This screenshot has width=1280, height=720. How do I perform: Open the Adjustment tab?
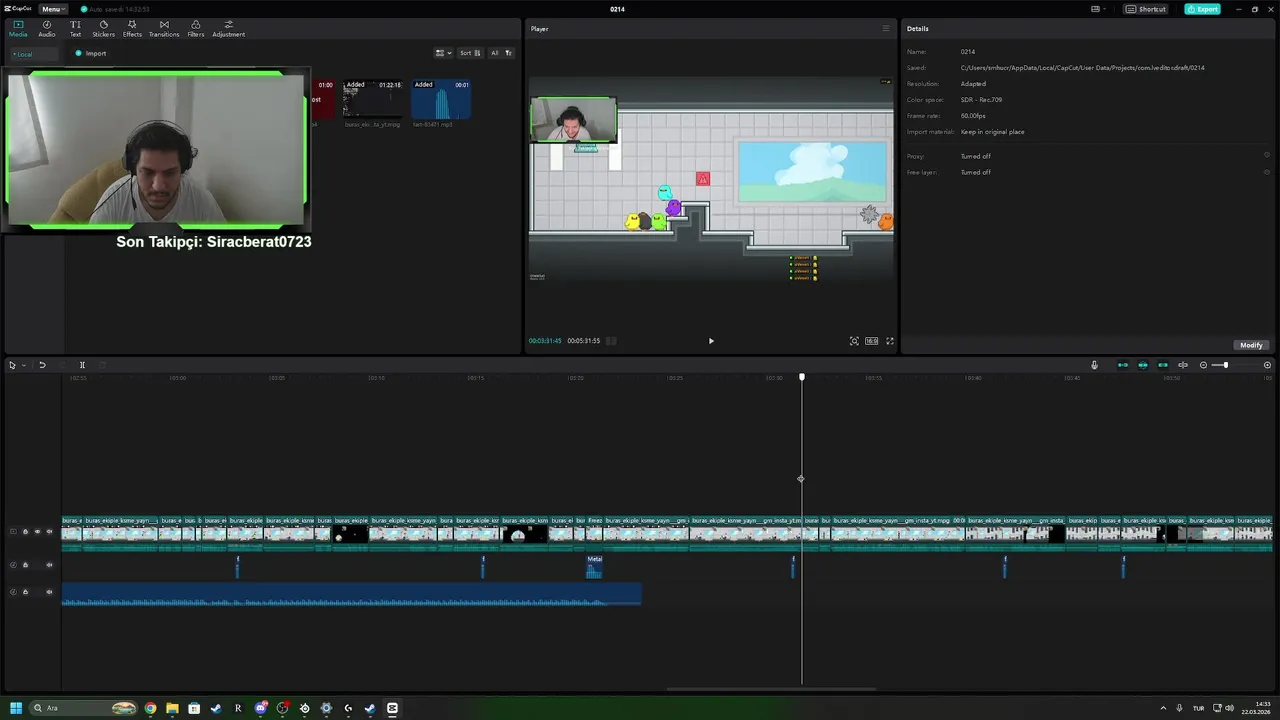(228, 28)
